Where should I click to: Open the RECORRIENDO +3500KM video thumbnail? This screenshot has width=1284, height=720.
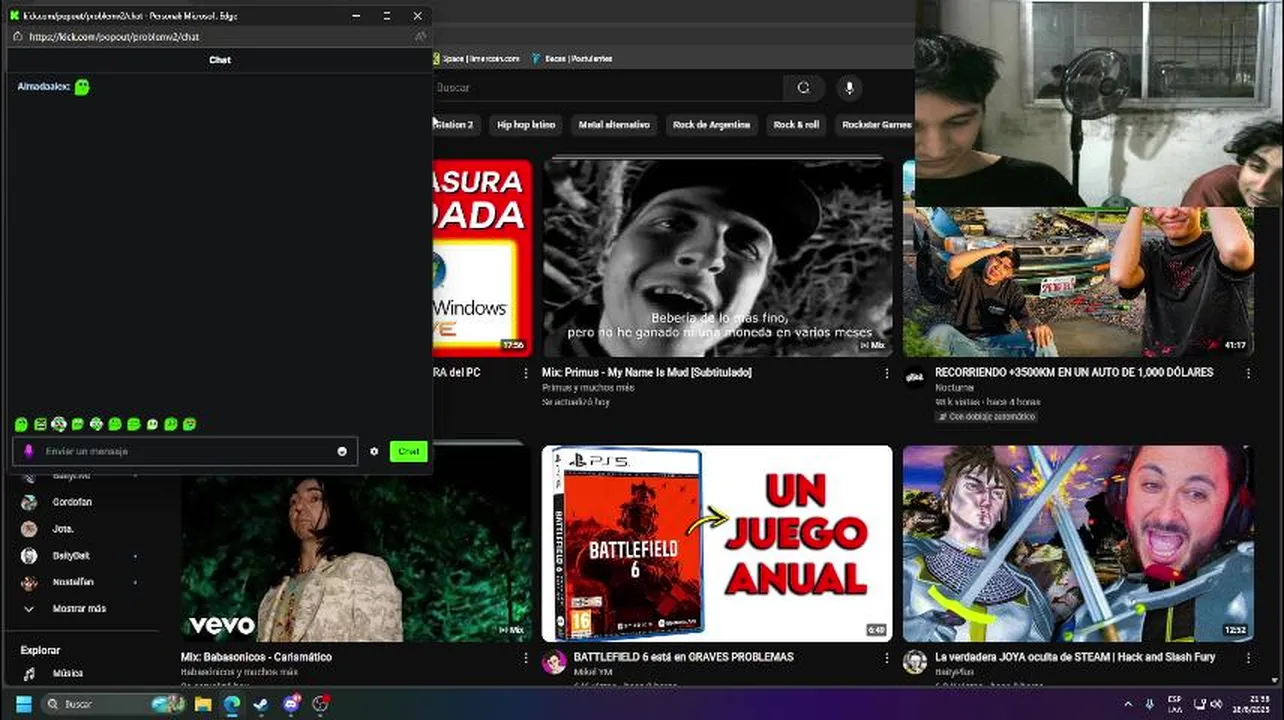[1078, 282]
